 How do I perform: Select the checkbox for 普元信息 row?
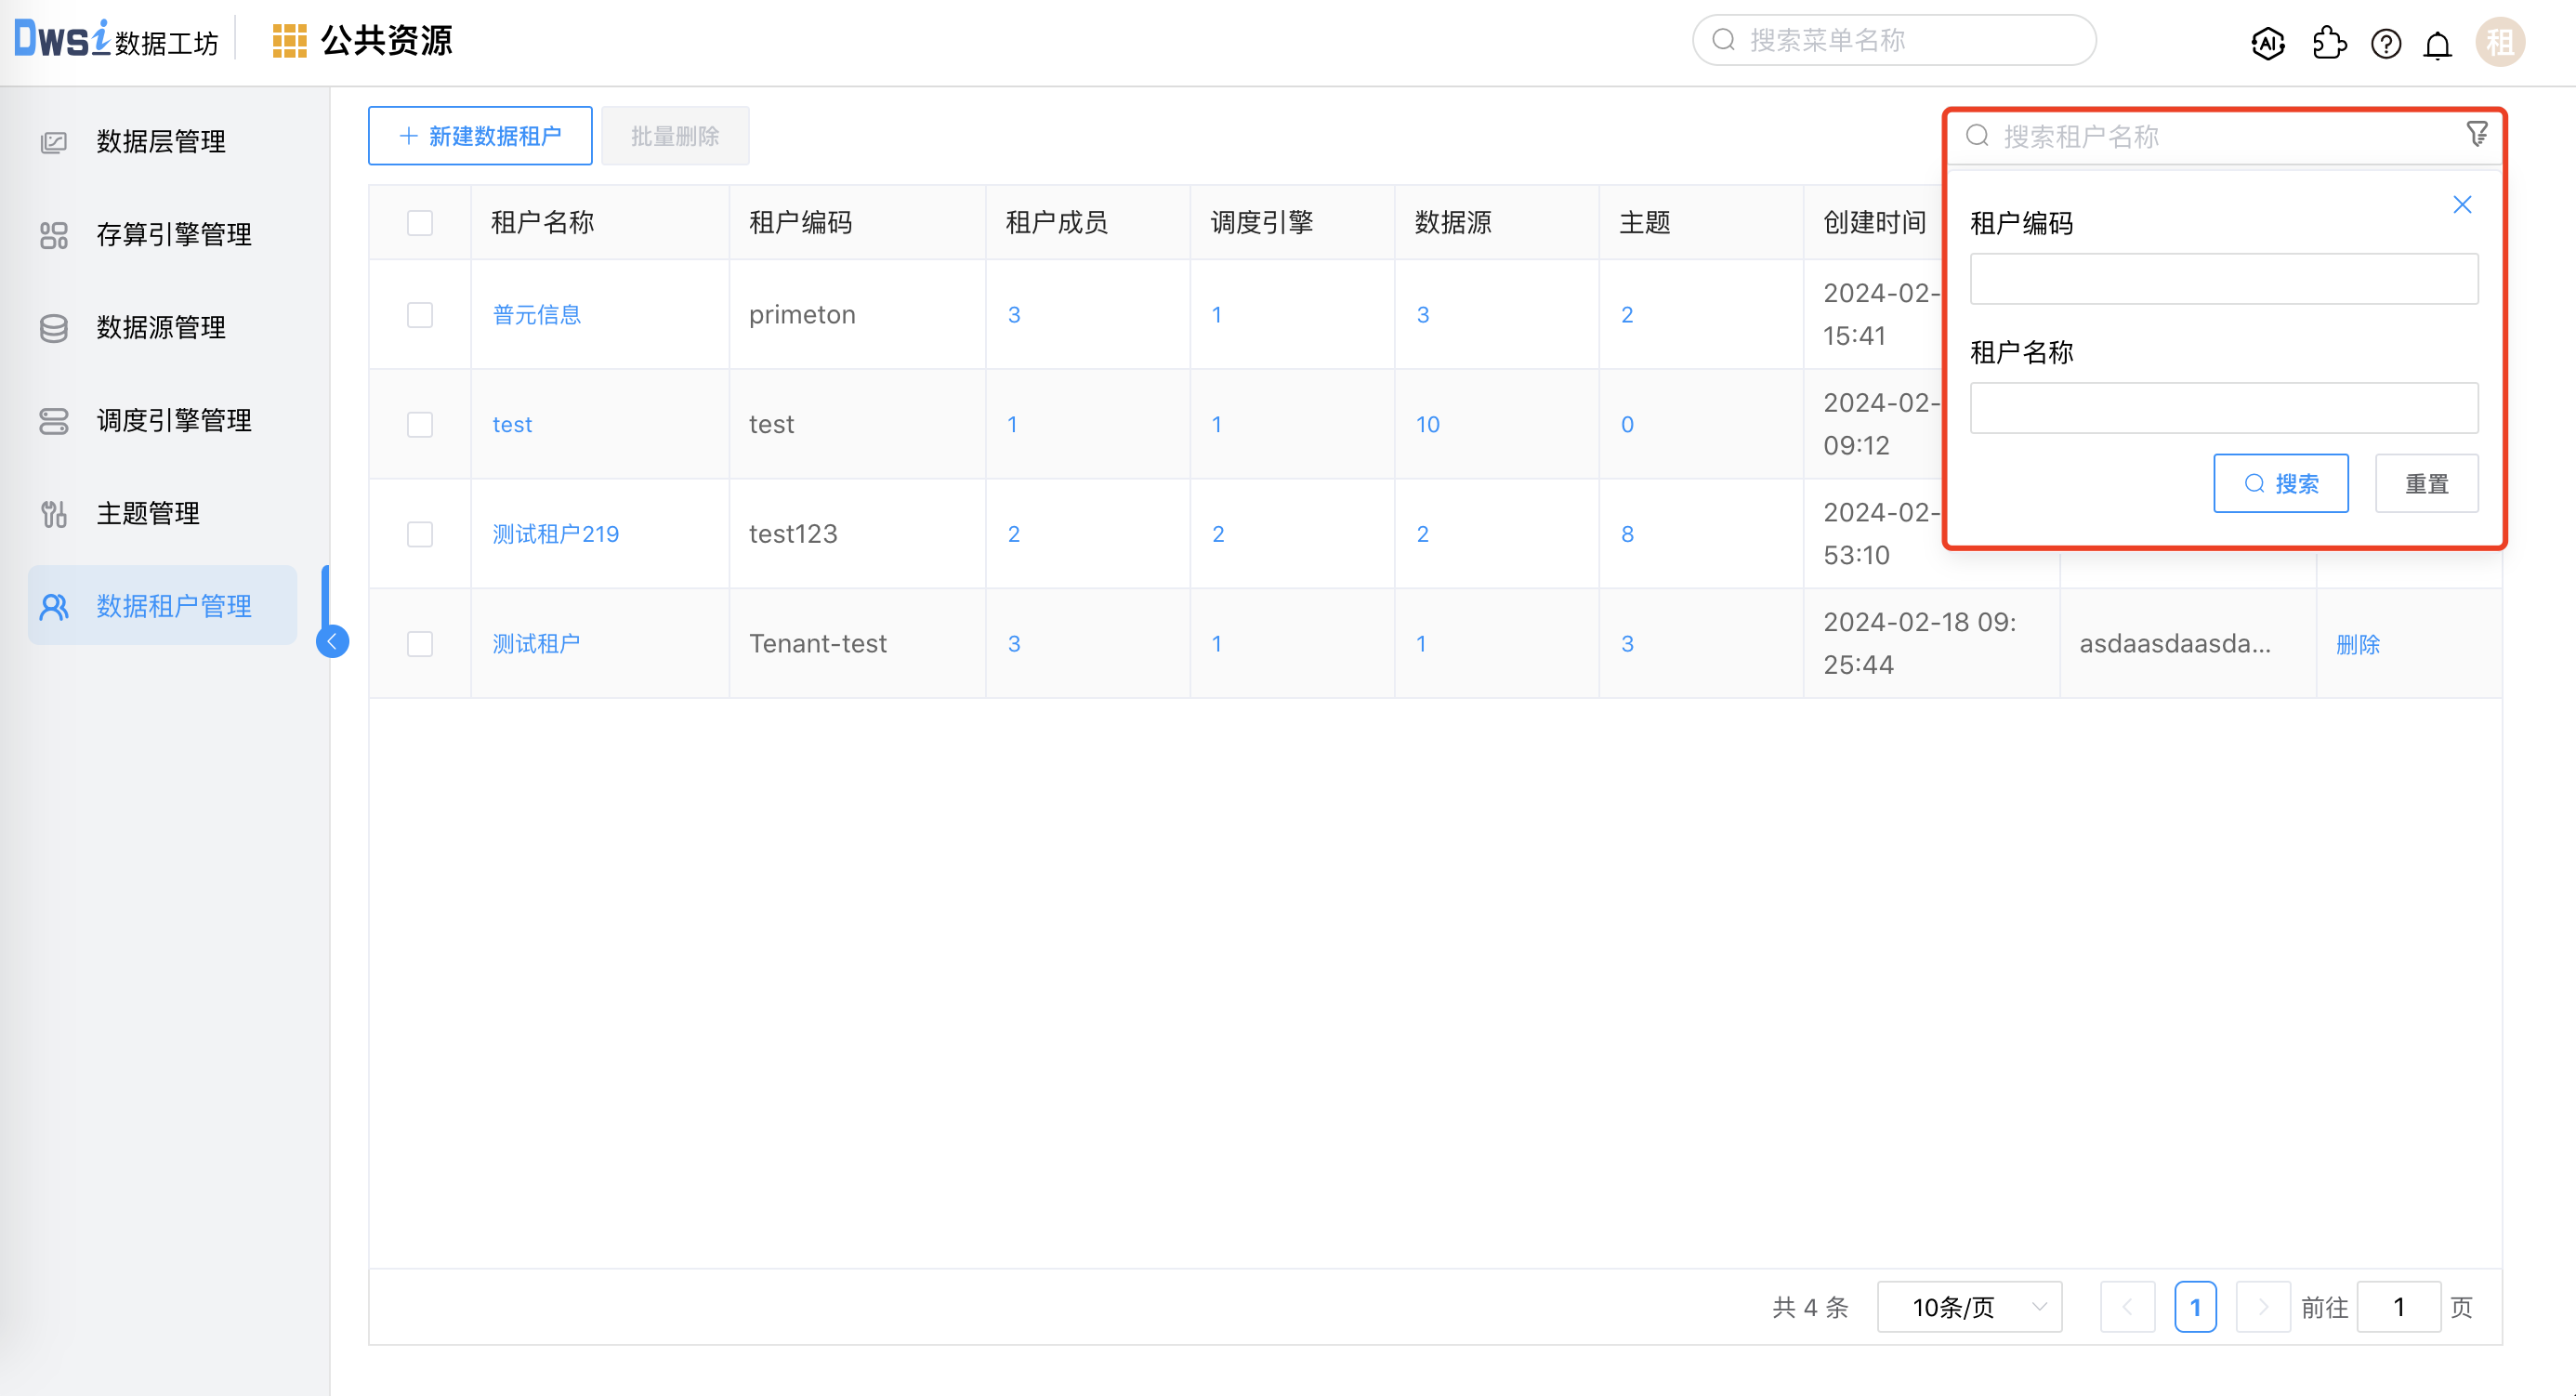[420, 315]
